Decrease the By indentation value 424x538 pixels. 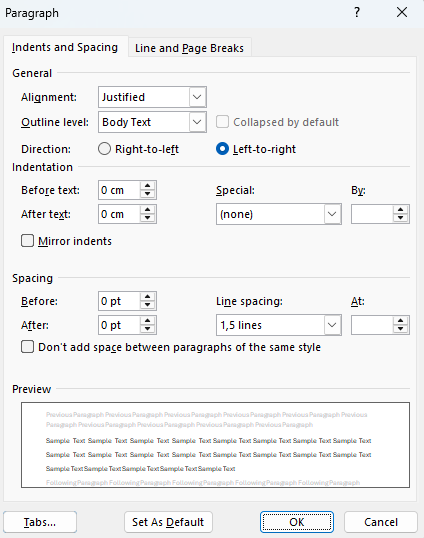click(401, 218)
